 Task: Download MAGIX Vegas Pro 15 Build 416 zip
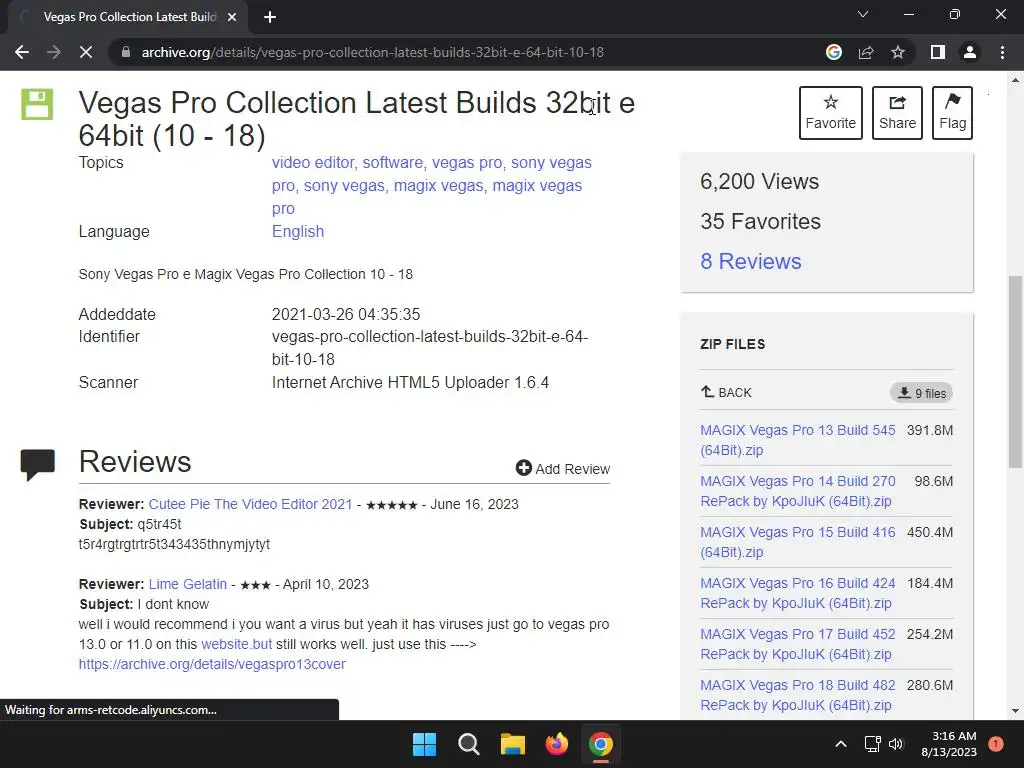[x=797, y=542]
